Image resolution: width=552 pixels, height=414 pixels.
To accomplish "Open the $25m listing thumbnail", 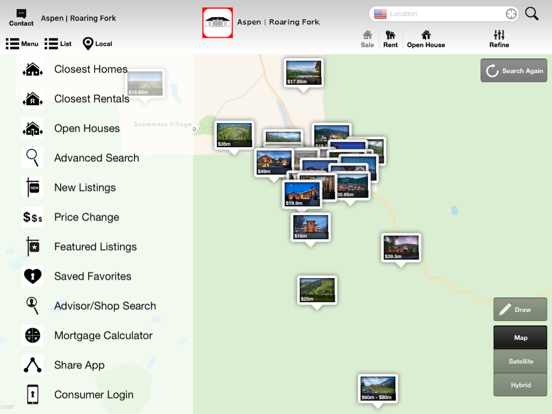I will click(317, 290).
